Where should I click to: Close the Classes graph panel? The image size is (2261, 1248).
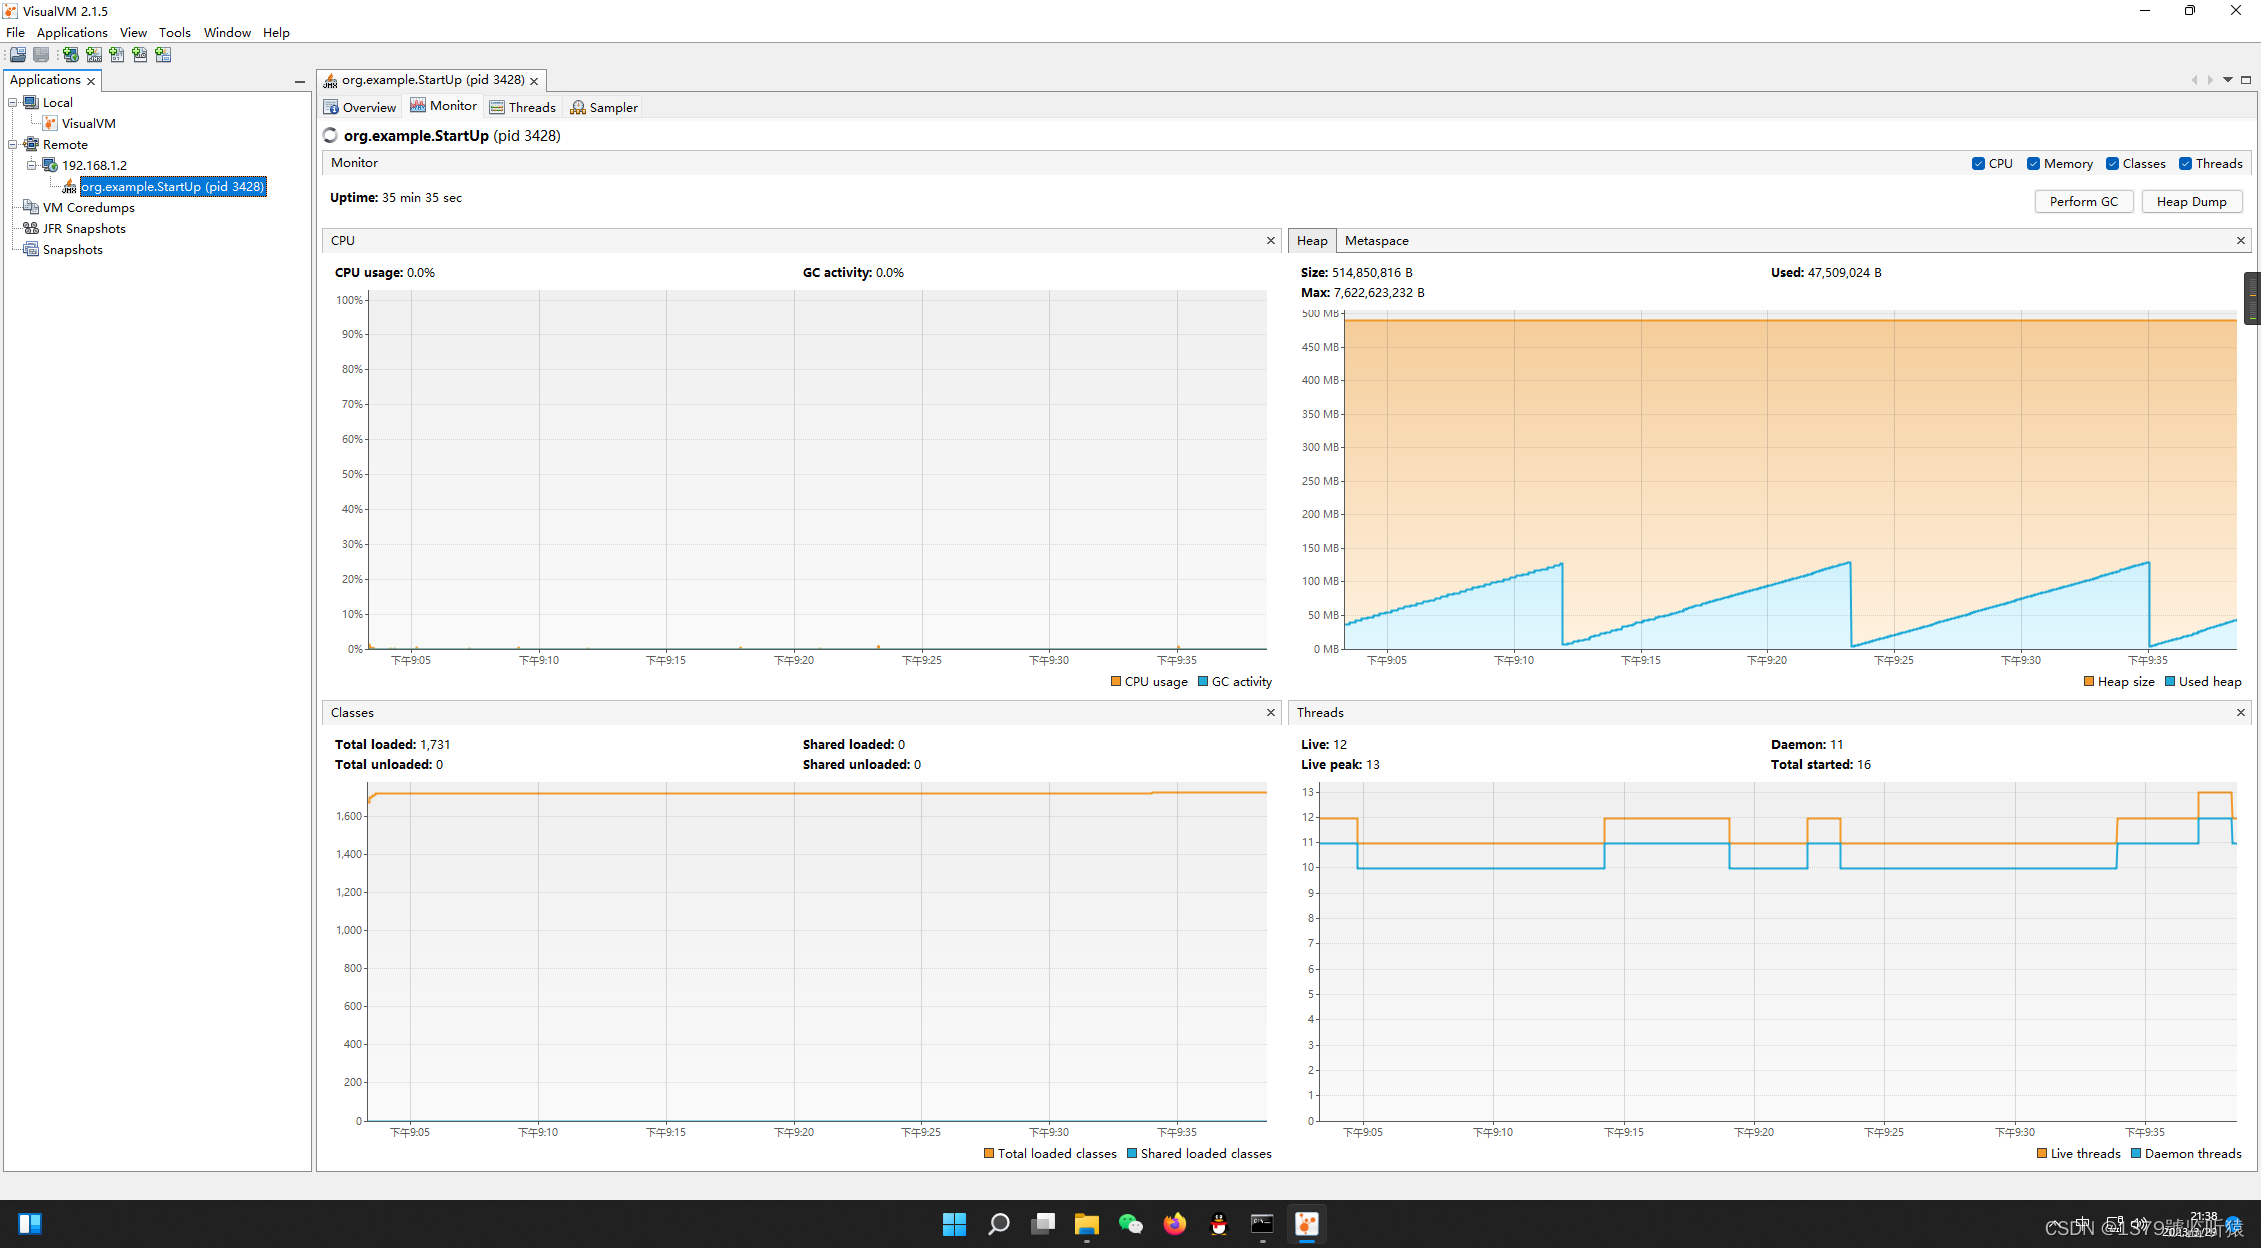pyautogui.click(x=1271, y=713)
